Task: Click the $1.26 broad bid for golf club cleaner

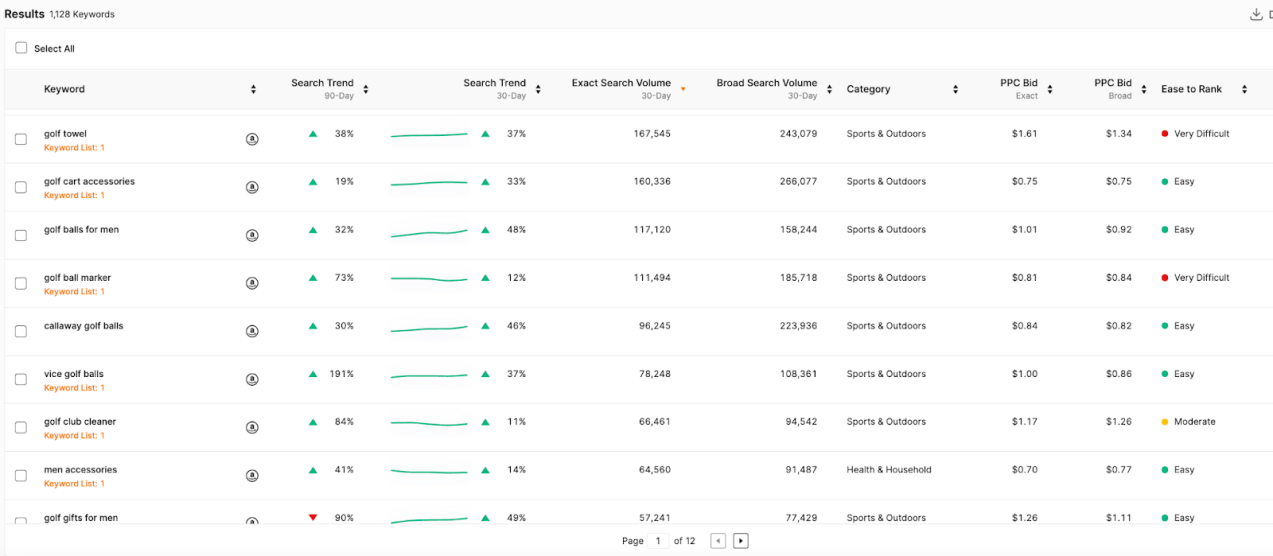Action: 1119,422
